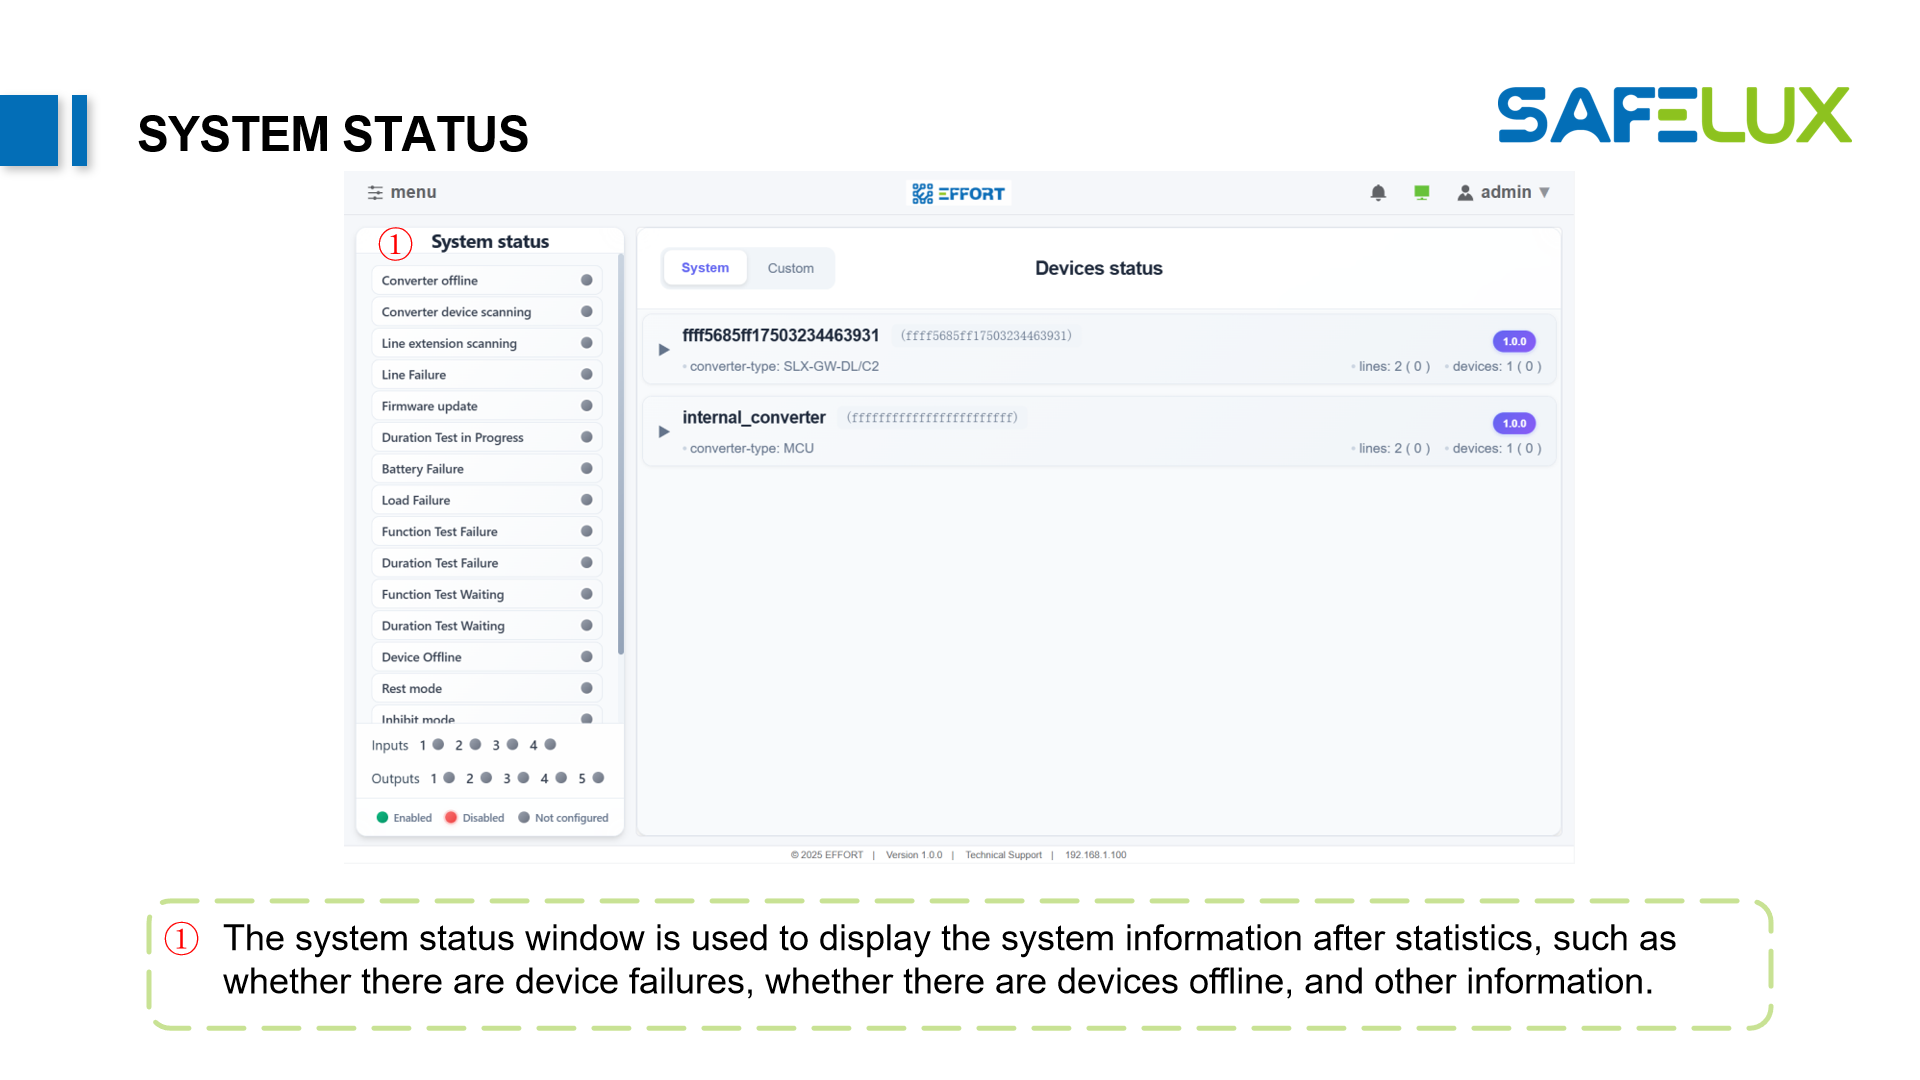The width and height of the screenshot is (1920, 1080).
Task: Click the notification bell icon
Action: pos(1378,193)
